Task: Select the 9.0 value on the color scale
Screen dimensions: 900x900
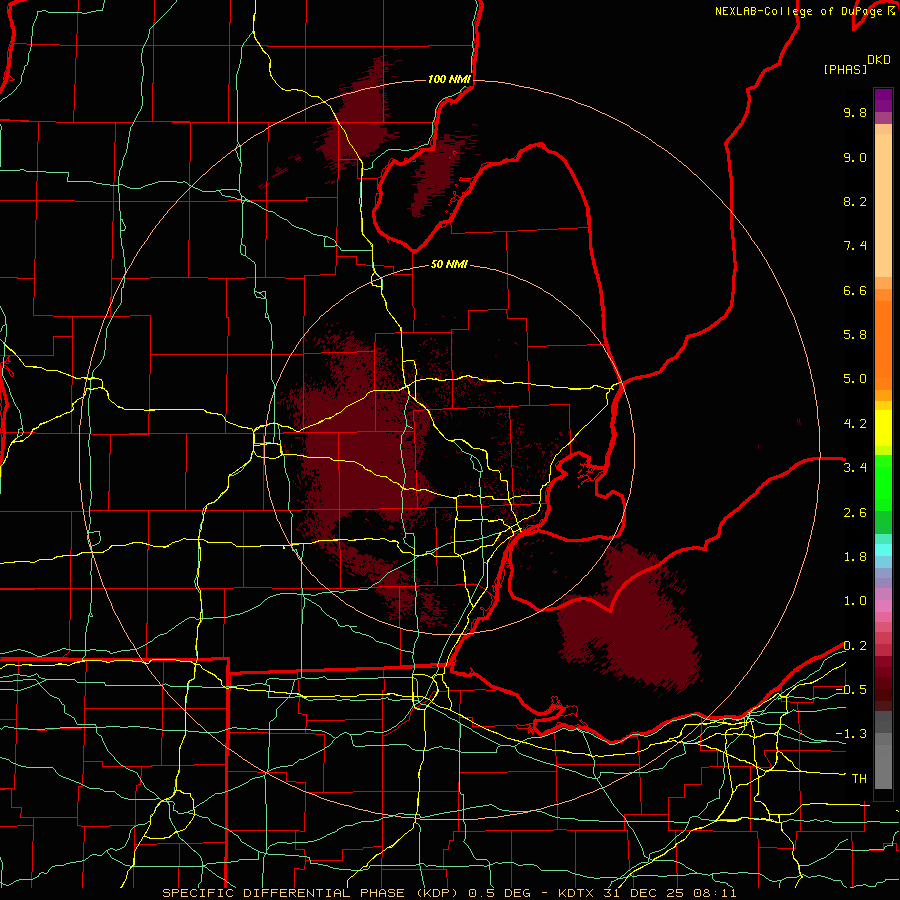Action: (x=855, y=157)
